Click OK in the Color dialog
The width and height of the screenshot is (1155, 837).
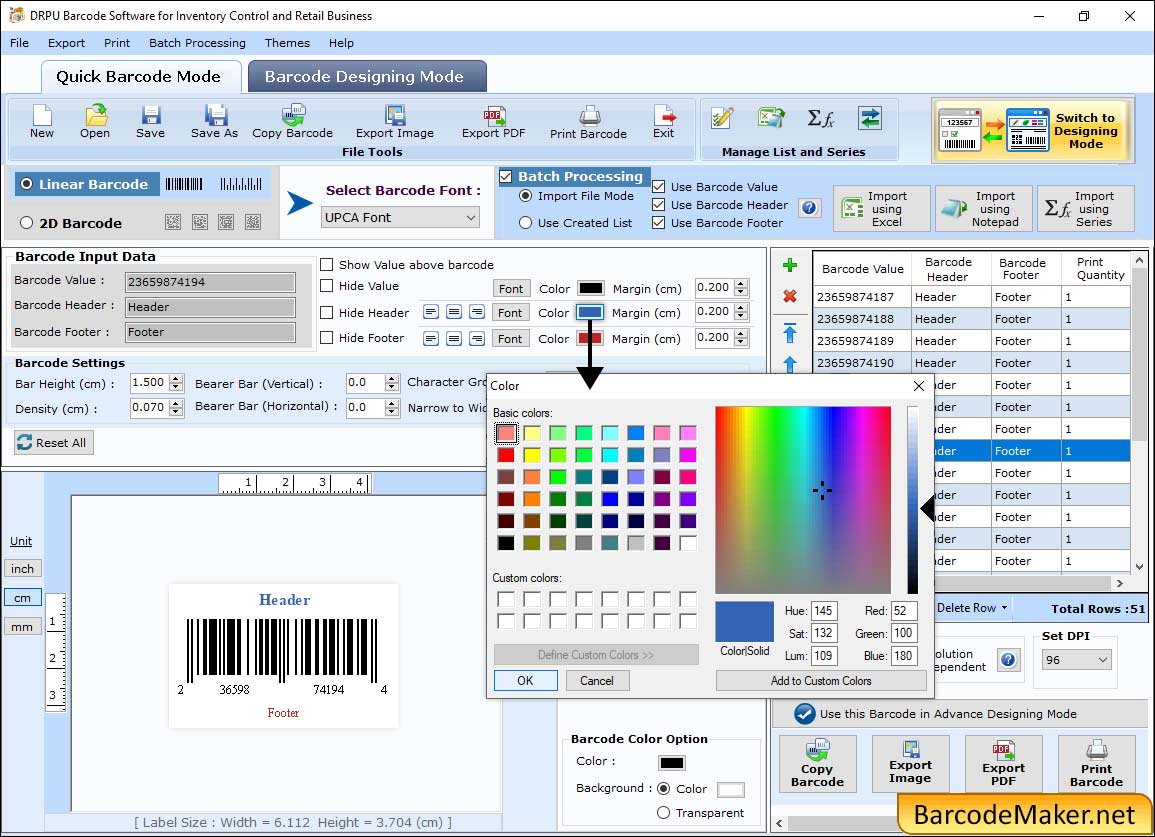[x=525, y=681]
